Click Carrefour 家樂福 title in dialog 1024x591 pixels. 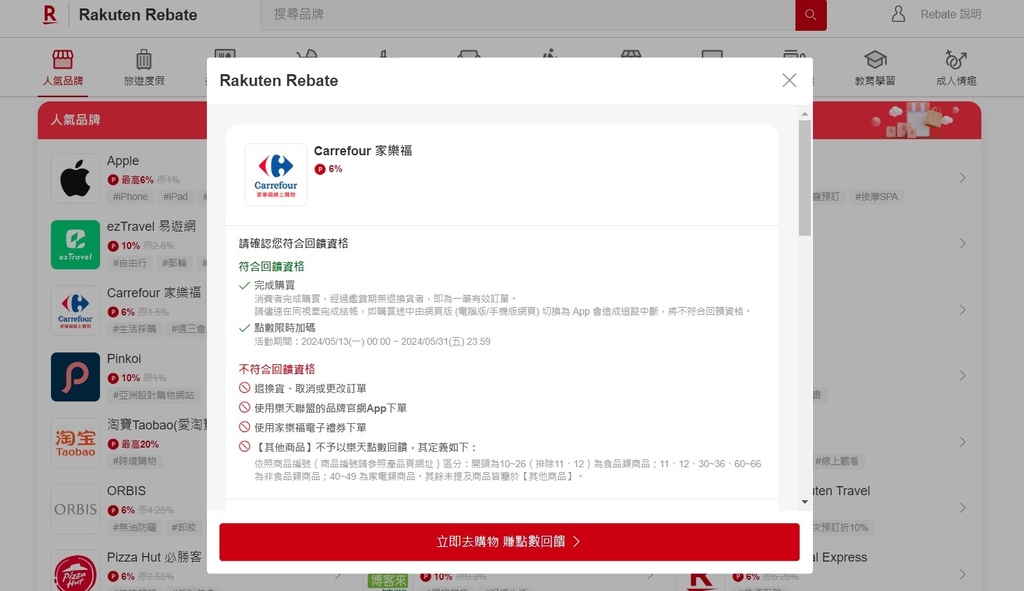coord(363,151)
